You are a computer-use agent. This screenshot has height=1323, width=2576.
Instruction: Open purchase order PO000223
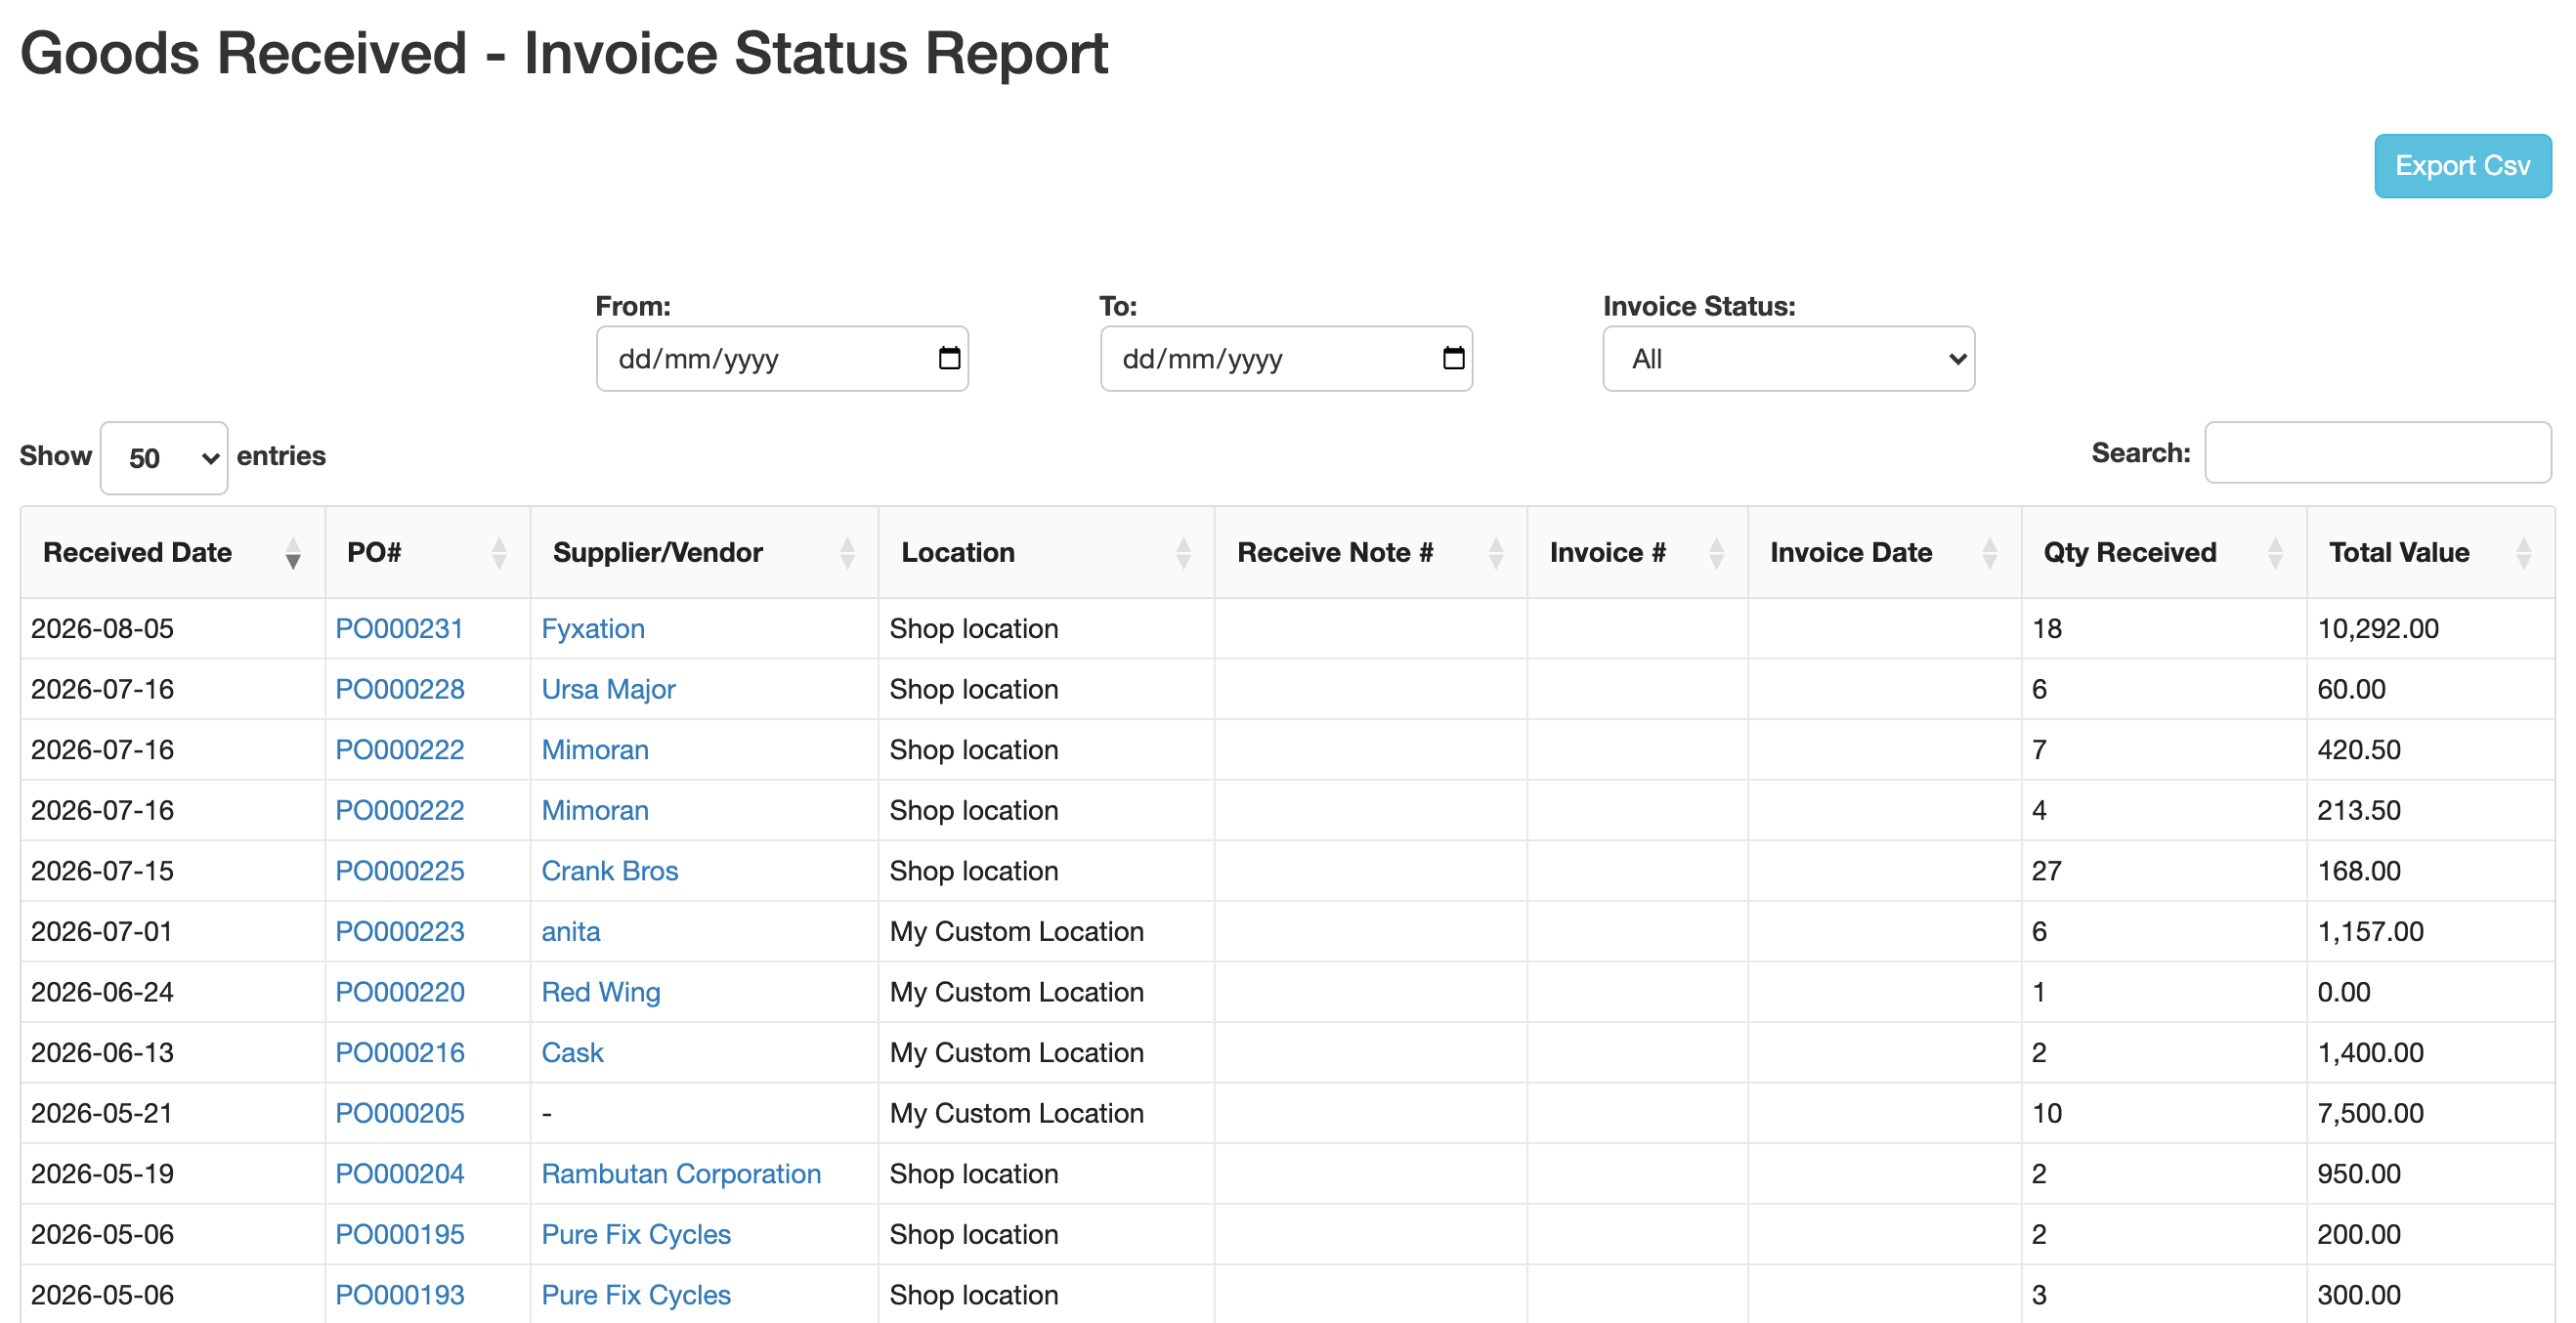tap(400, 932)
